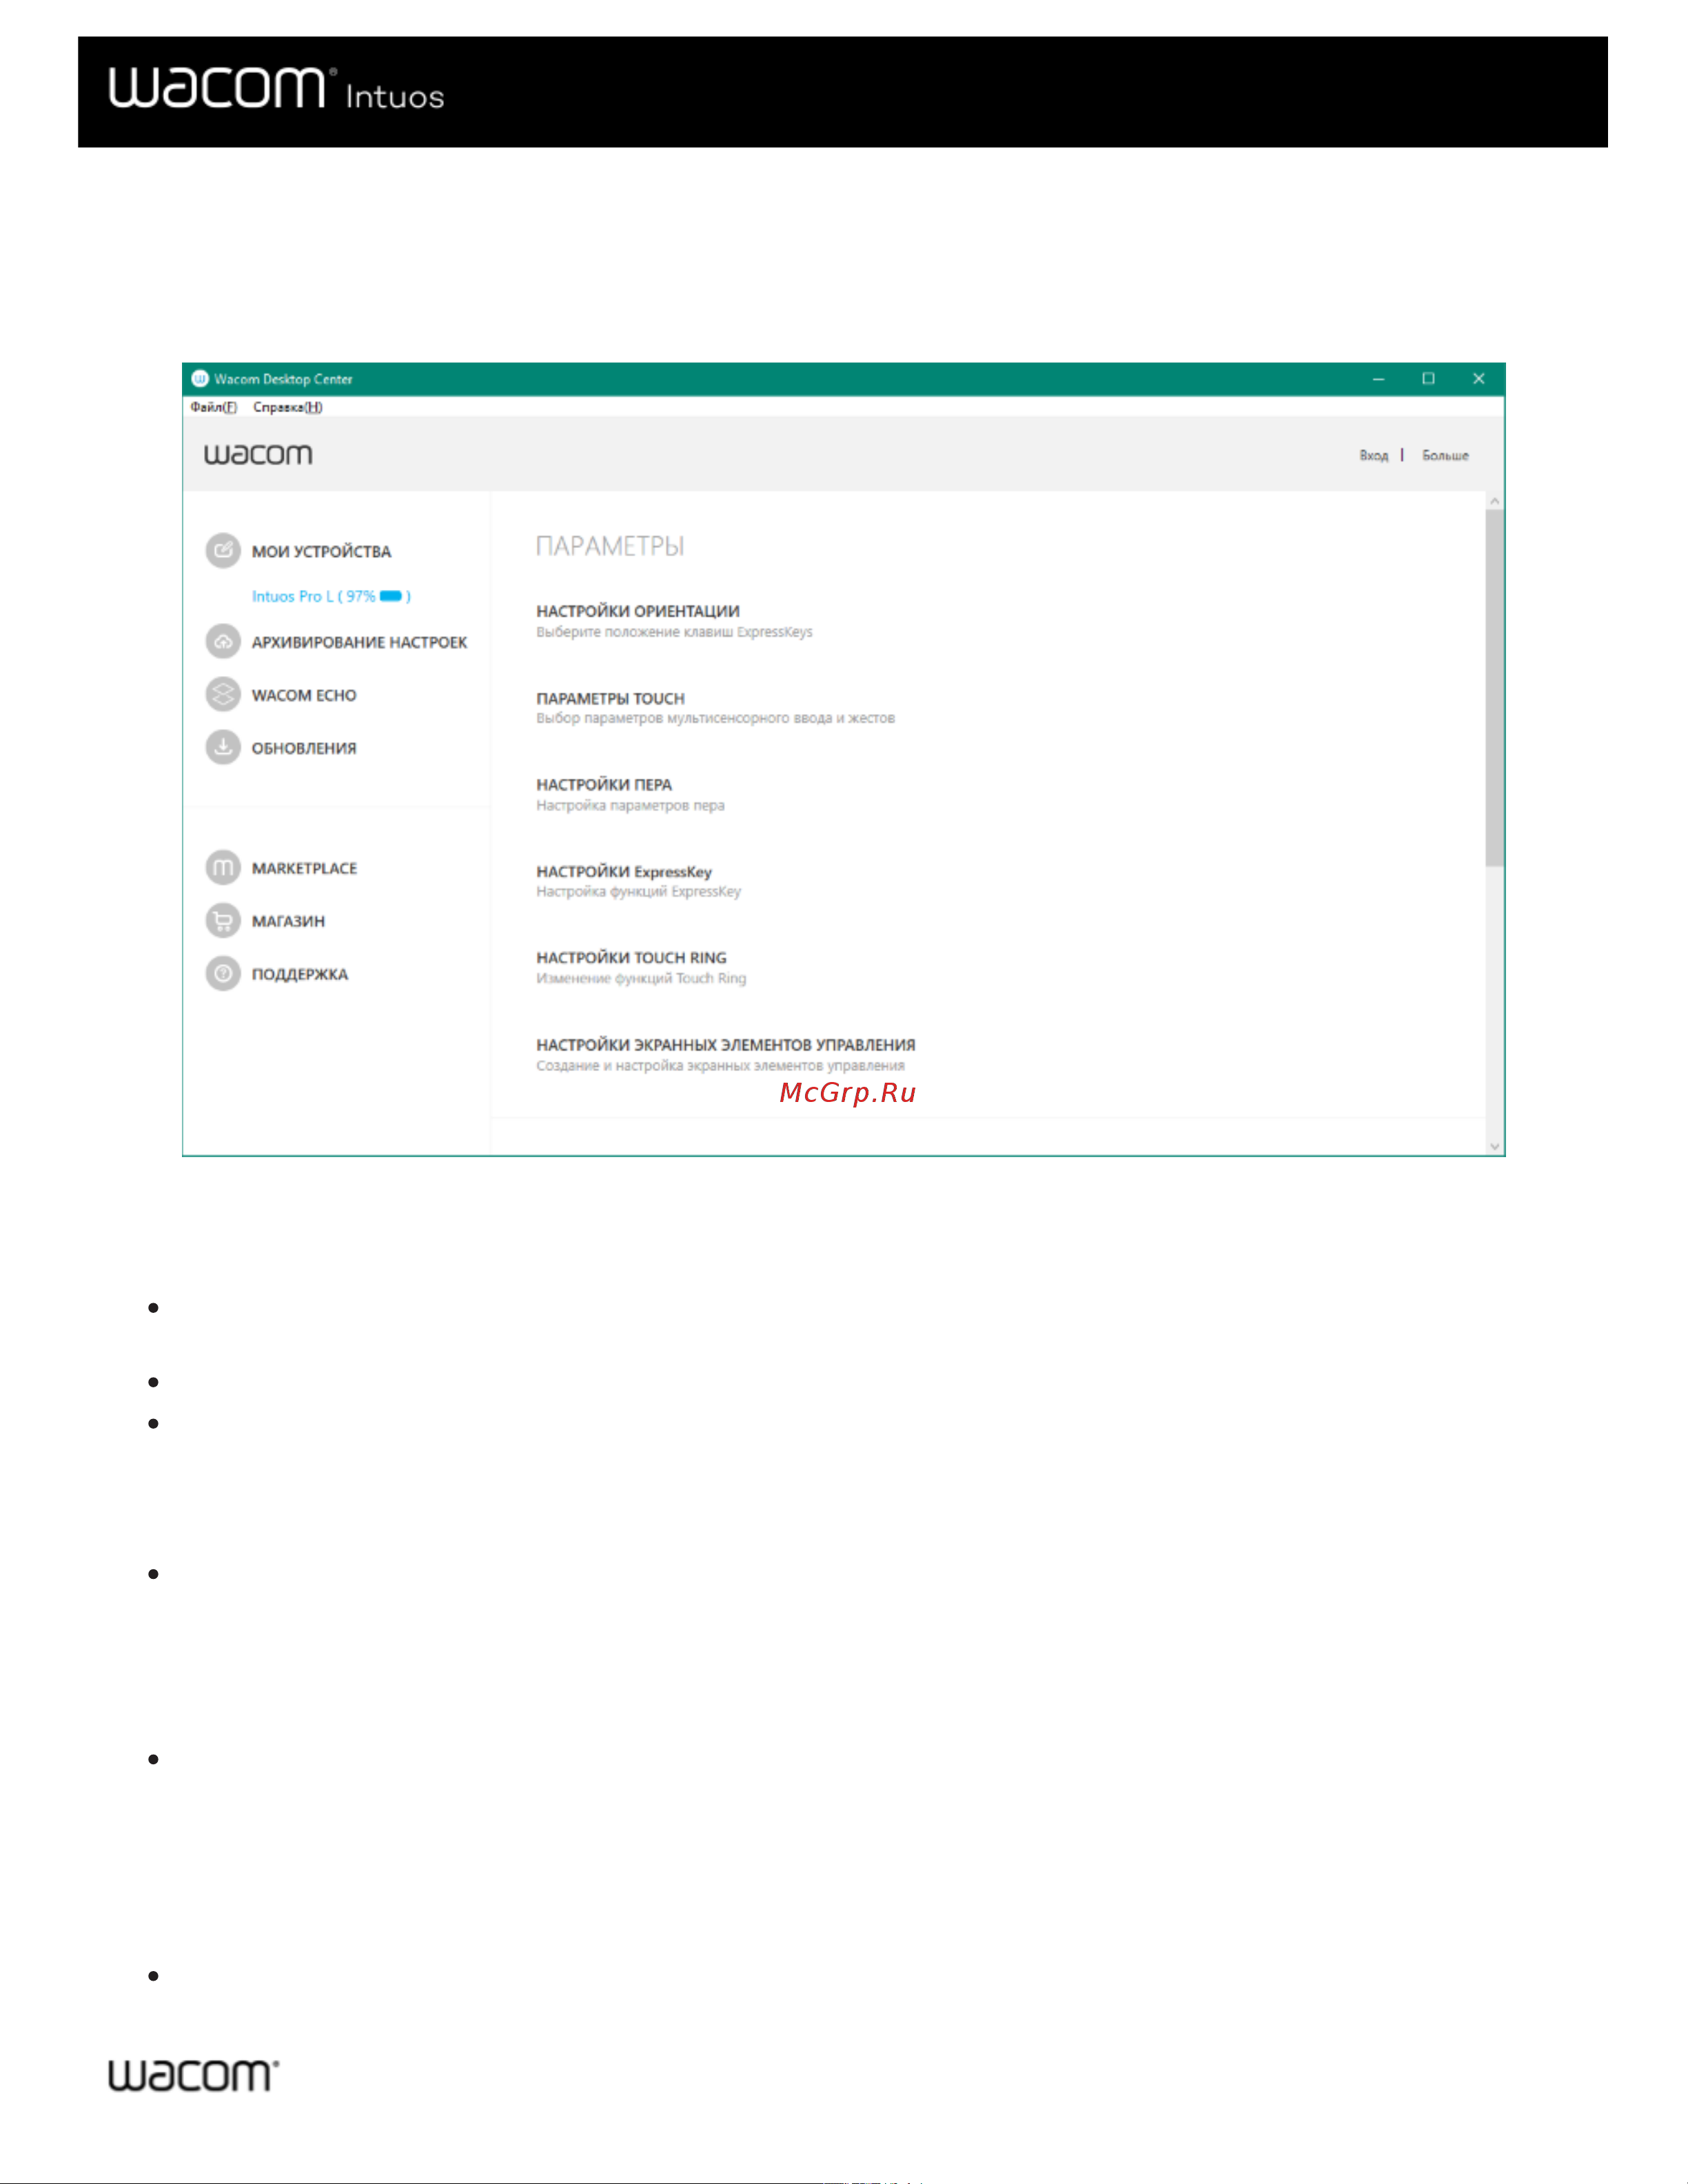The height and width of the screenshot is (2184, 1688).
Task: Expand the Больше menu
Action: (1445, 455)
